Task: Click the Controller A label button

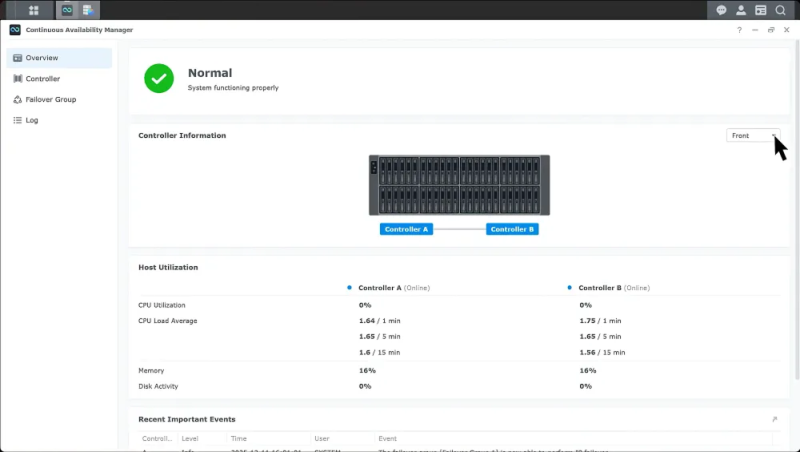Action: pos(406,230)
